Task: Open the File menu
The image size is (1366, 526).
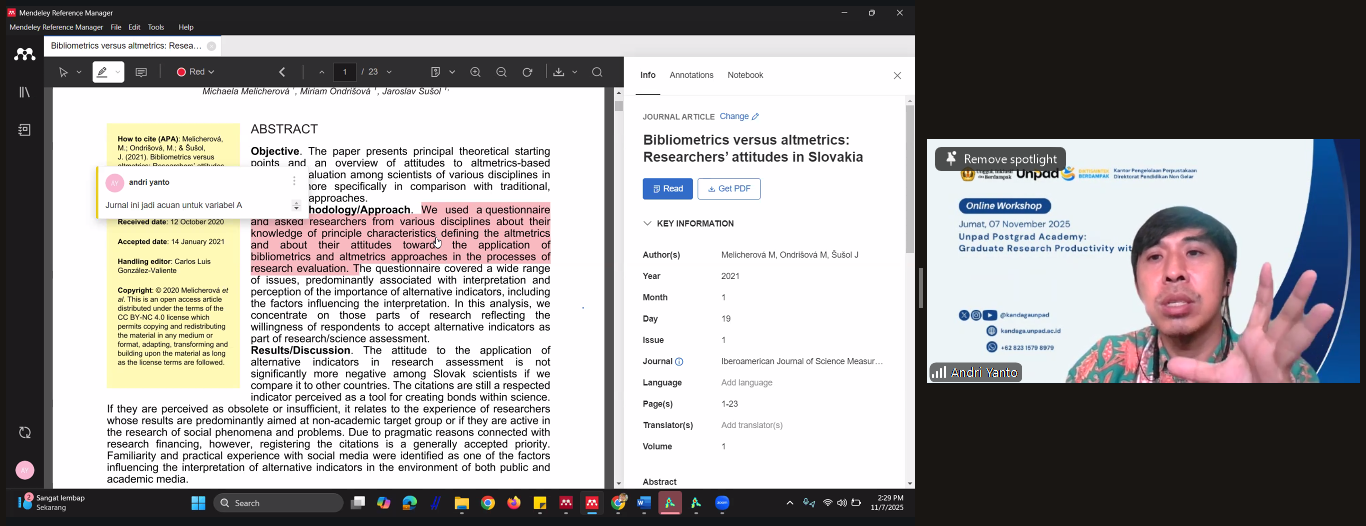Action: (116, 27)
